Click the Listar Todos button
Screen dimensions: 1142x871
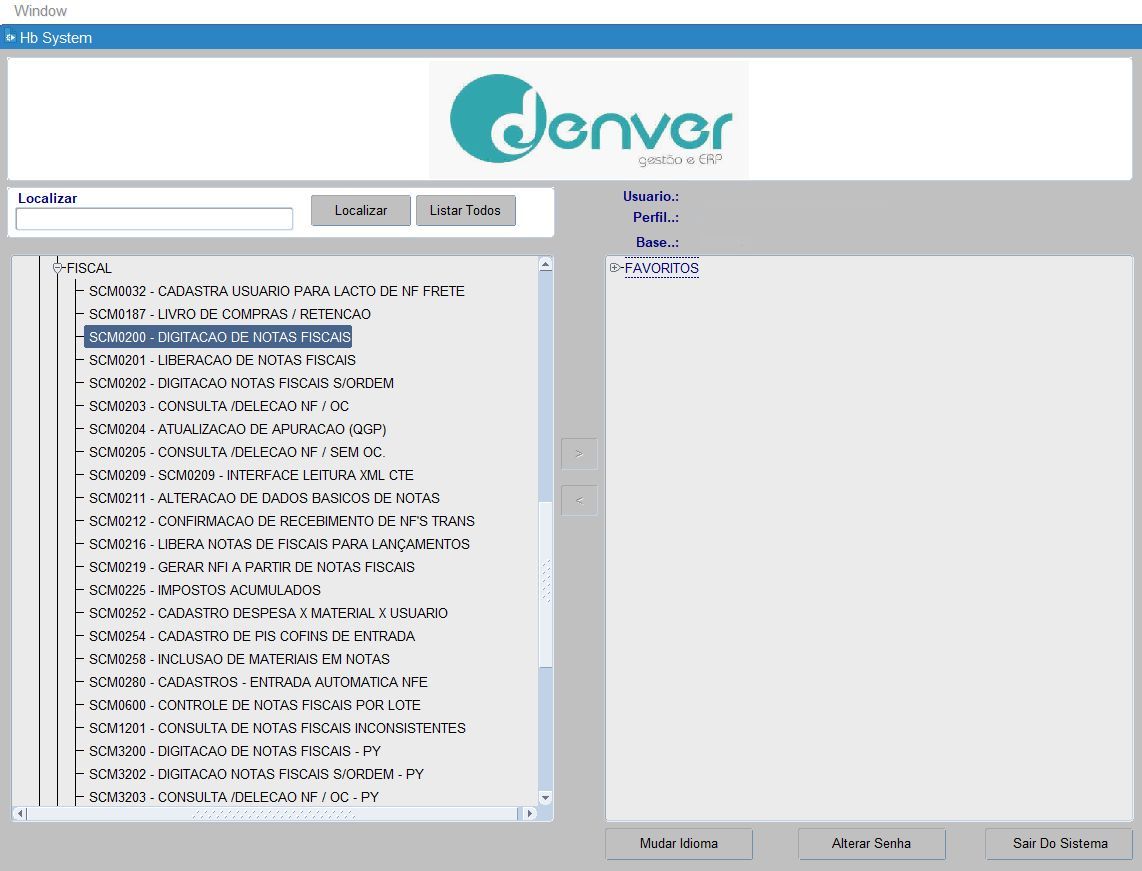click(x=465, y=210)
